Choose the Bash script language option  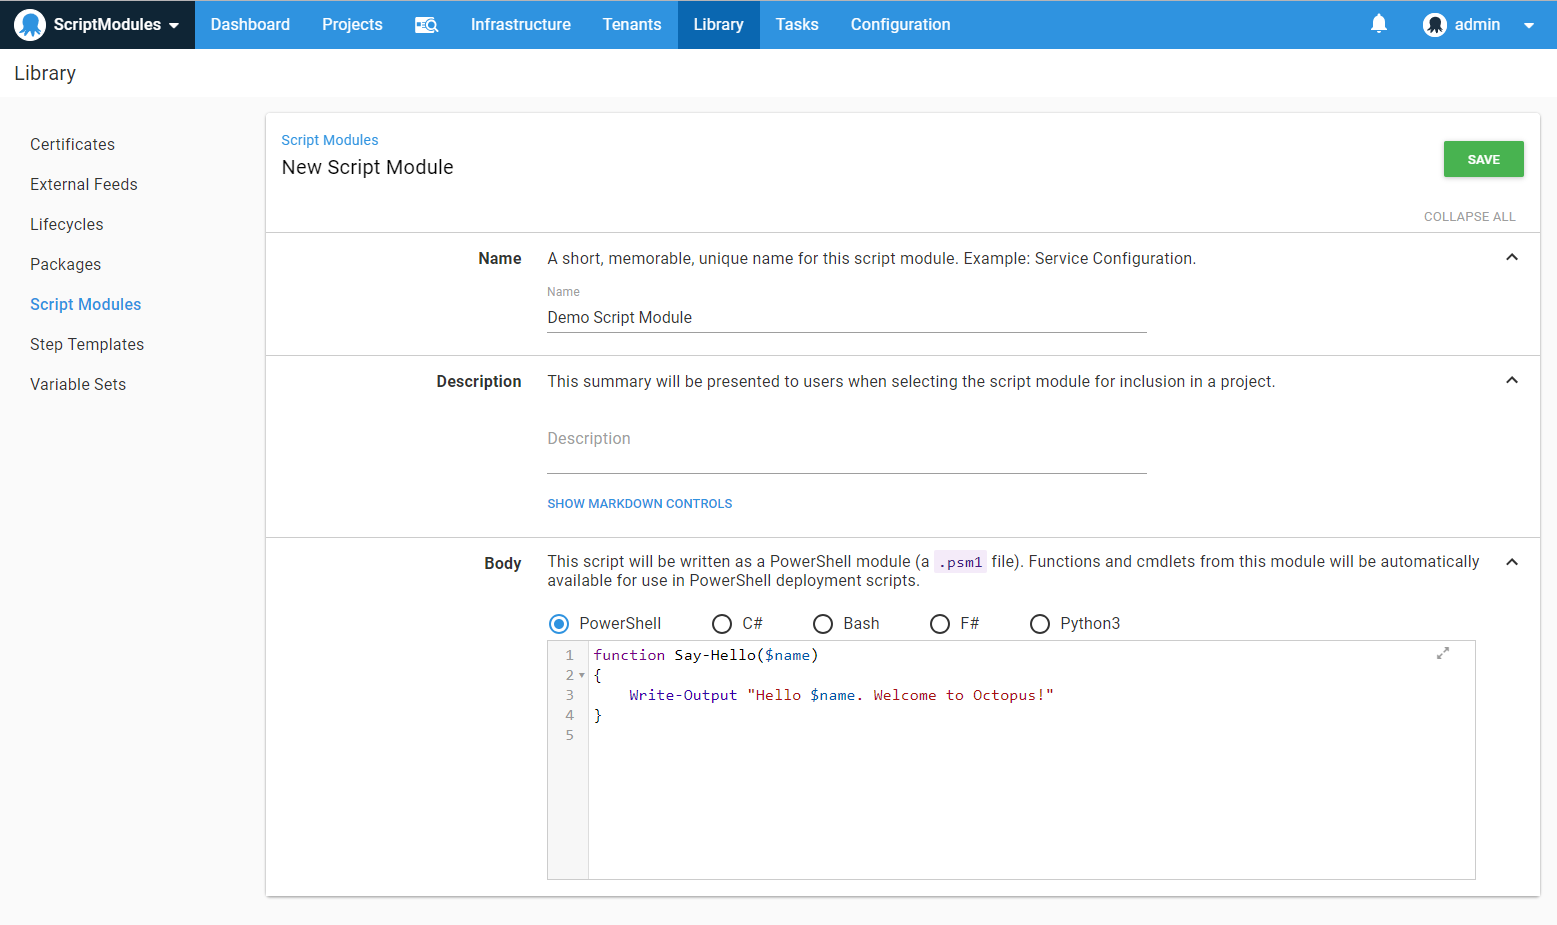tap(823, 624)
